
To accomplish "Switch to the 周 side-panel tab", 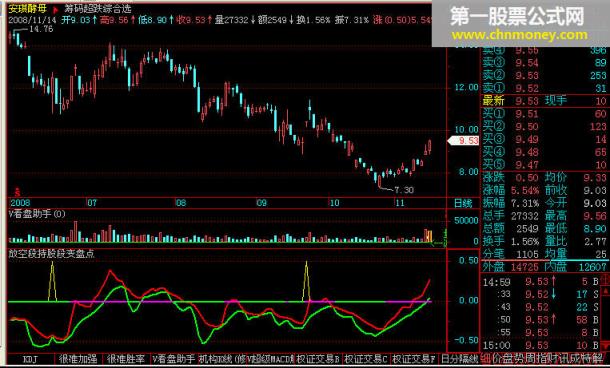I will (531, 359).
